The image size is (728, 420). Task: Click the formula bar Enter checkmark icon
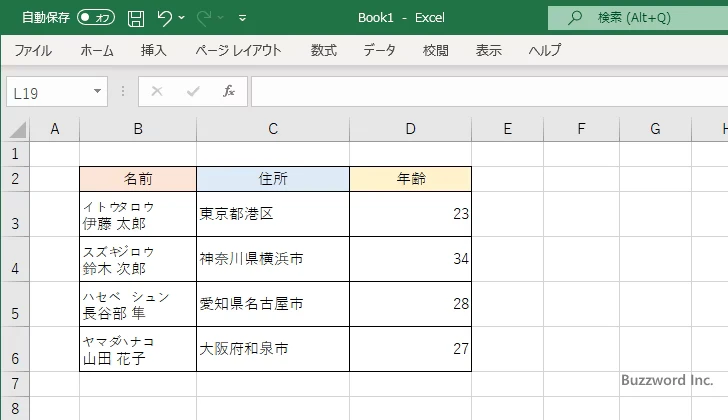pos(193,91)
